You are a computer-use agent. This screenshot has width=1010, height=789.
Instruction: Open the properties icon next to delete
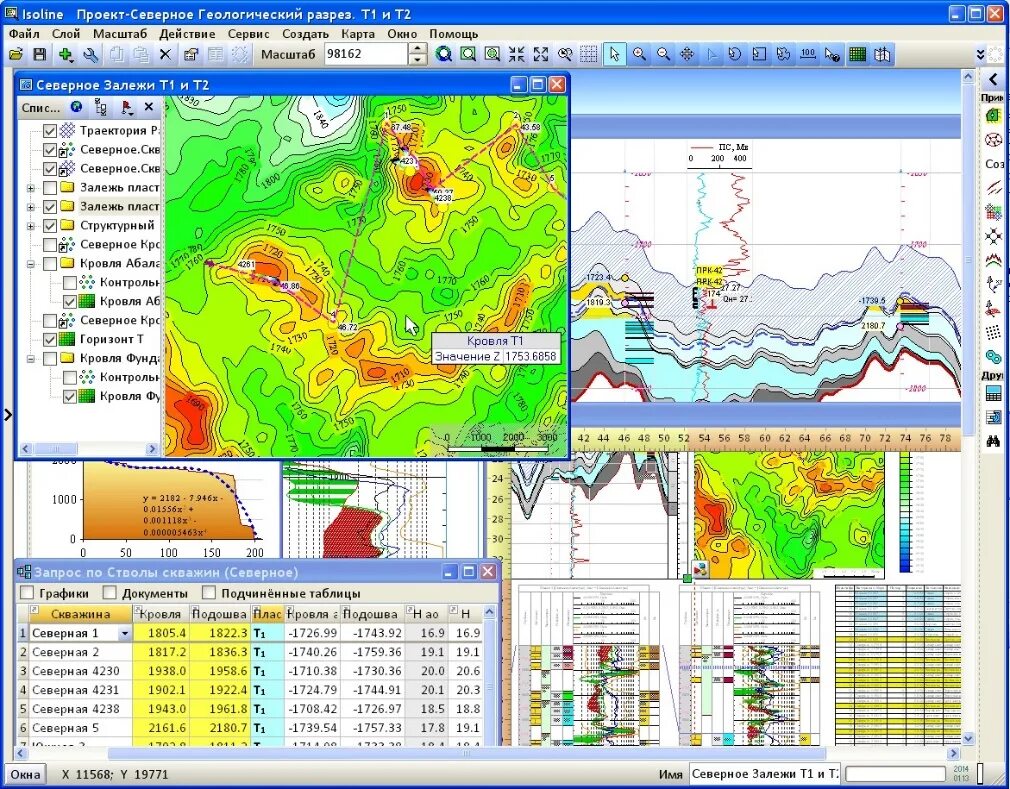[x=191, y=55]
